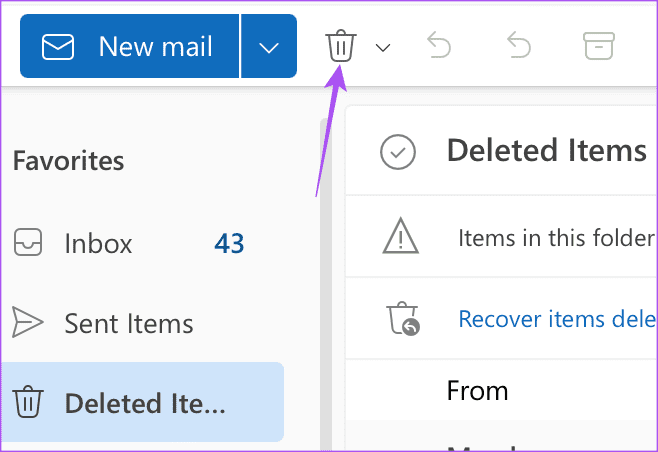Click the warning triangle icon

(400, 236)
